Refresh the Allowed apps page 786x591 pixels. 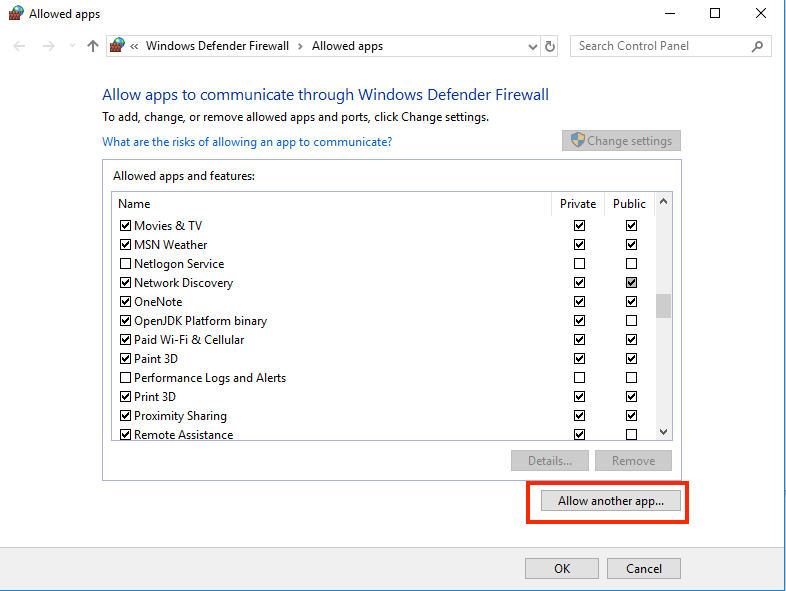pos(550,47)
